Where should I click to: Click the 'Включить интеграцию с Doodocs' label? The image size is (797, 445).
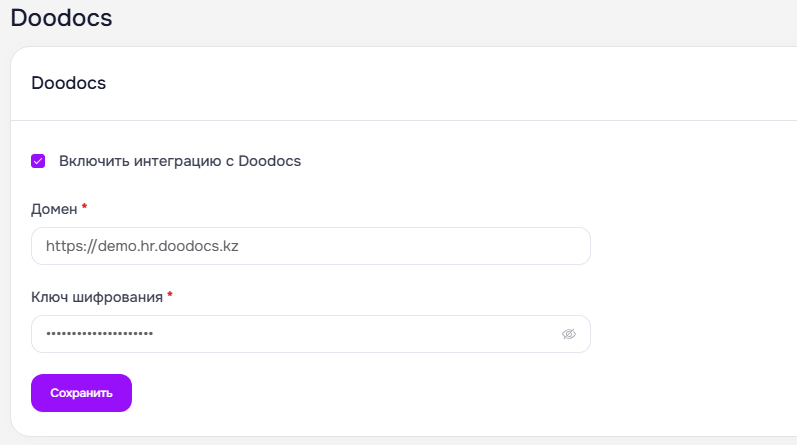(x=180, y=161)
